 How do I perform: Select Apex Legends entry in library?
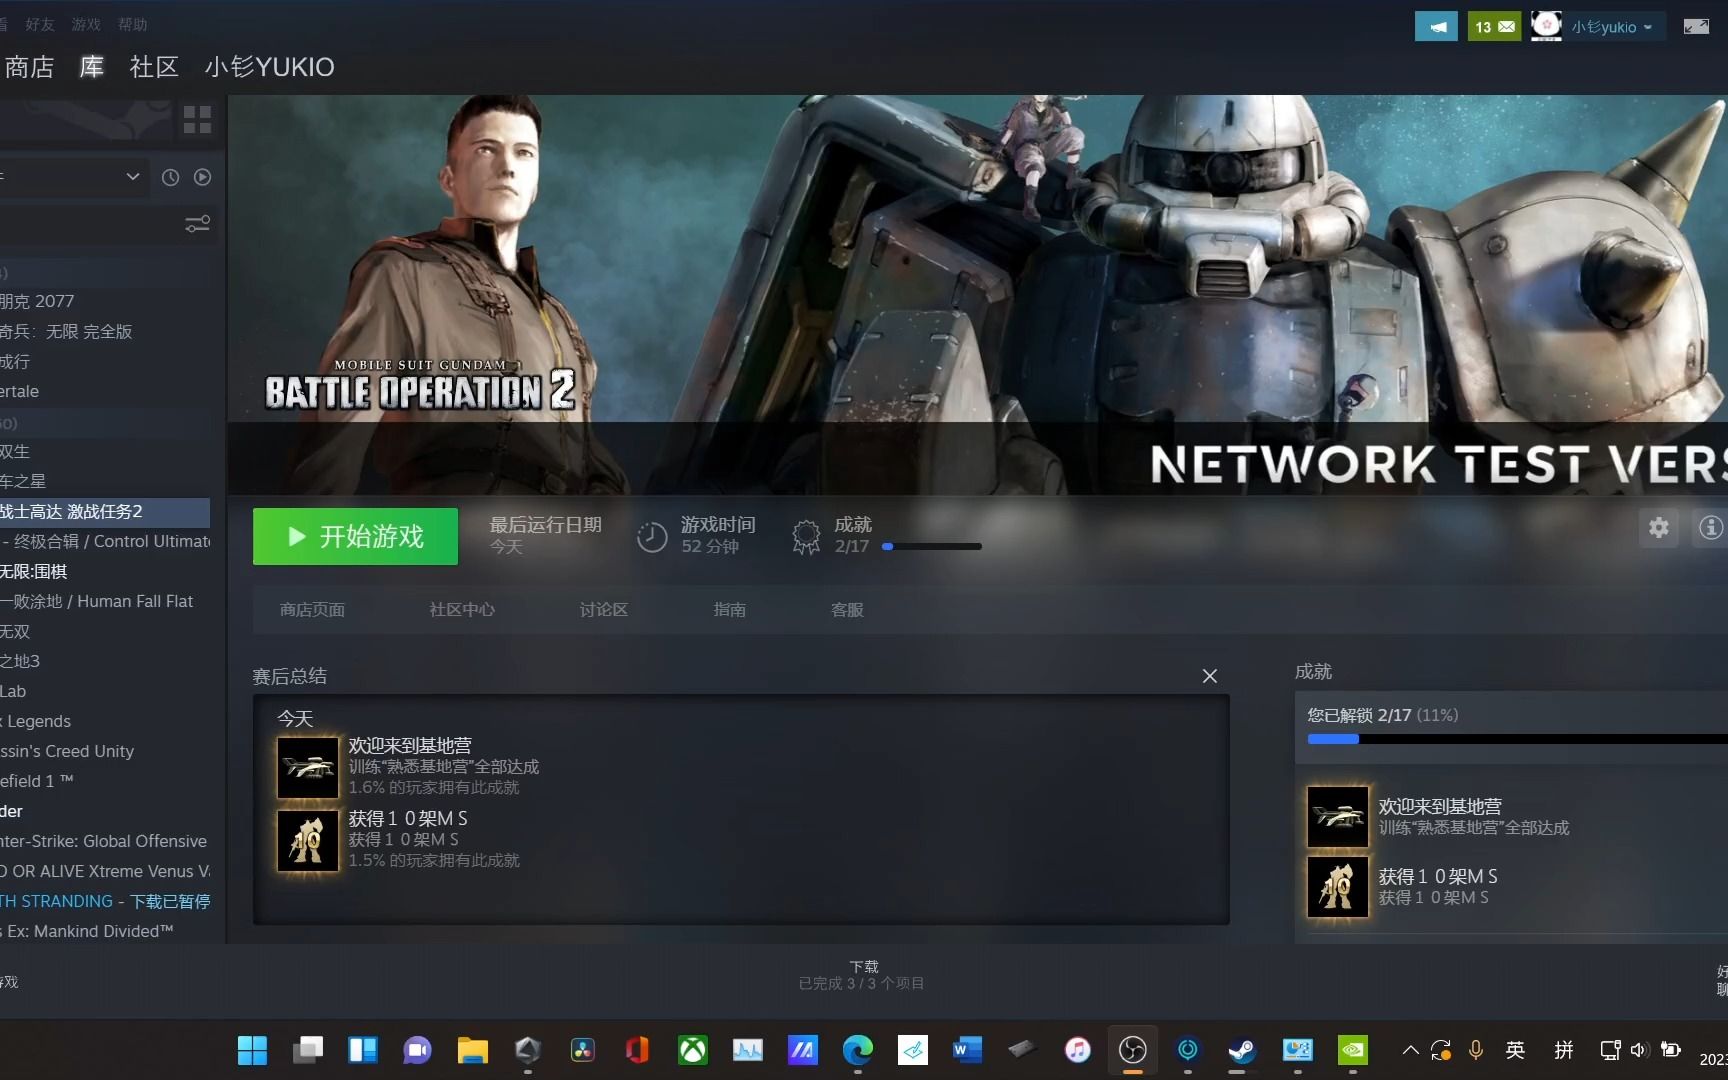point(105,721)
